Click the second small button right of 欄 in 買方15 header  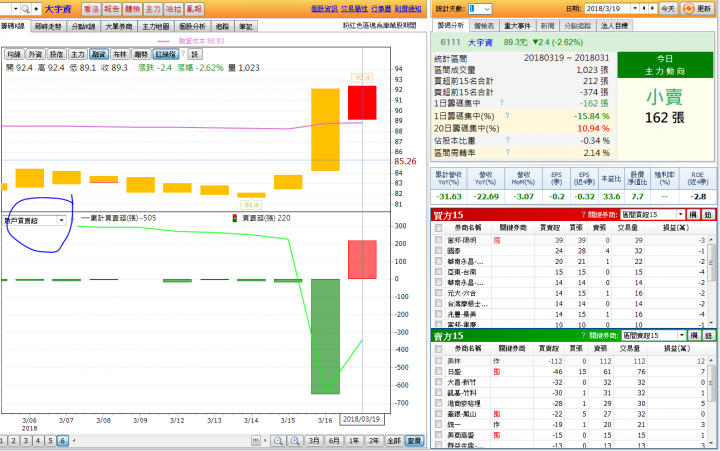coord(708,214)
